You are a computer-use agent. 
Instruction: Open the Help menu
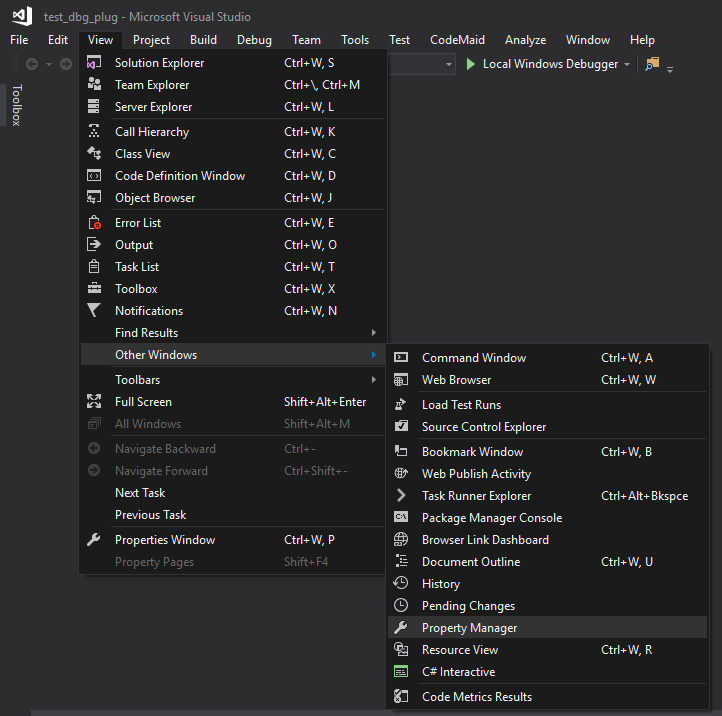tap(642, 40)
